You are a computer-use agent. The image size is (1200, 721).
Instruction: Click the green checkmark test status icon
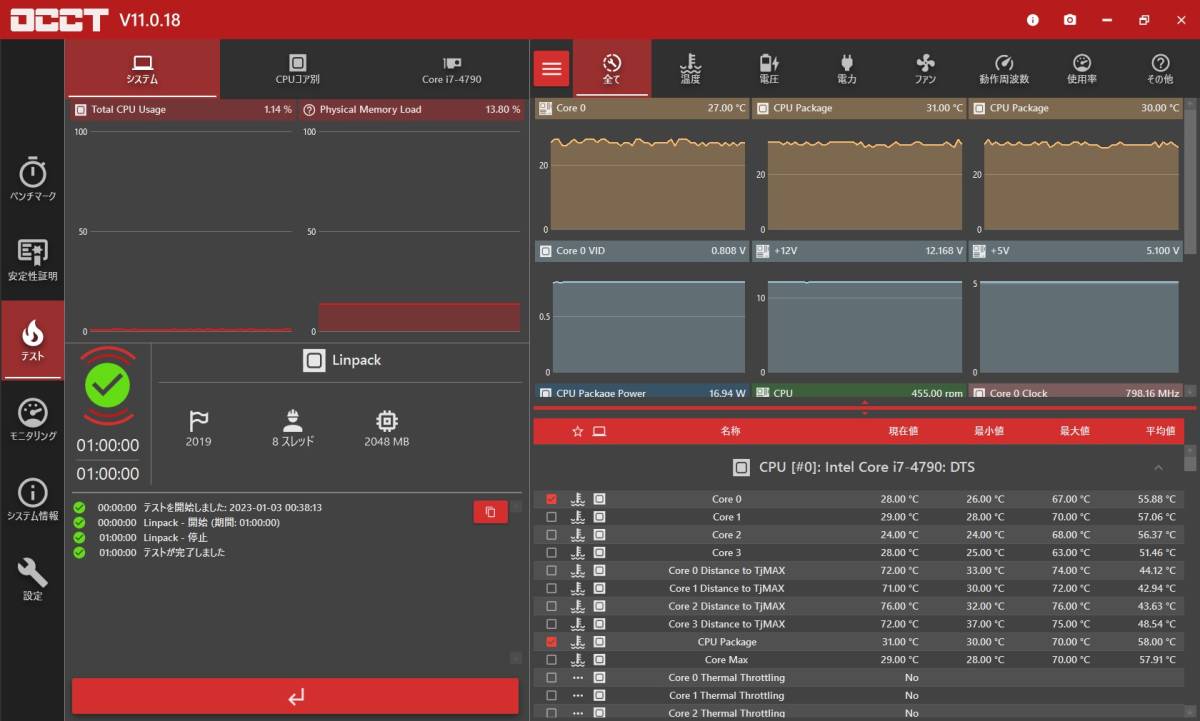pyautogui.click(x=108, y=385)
